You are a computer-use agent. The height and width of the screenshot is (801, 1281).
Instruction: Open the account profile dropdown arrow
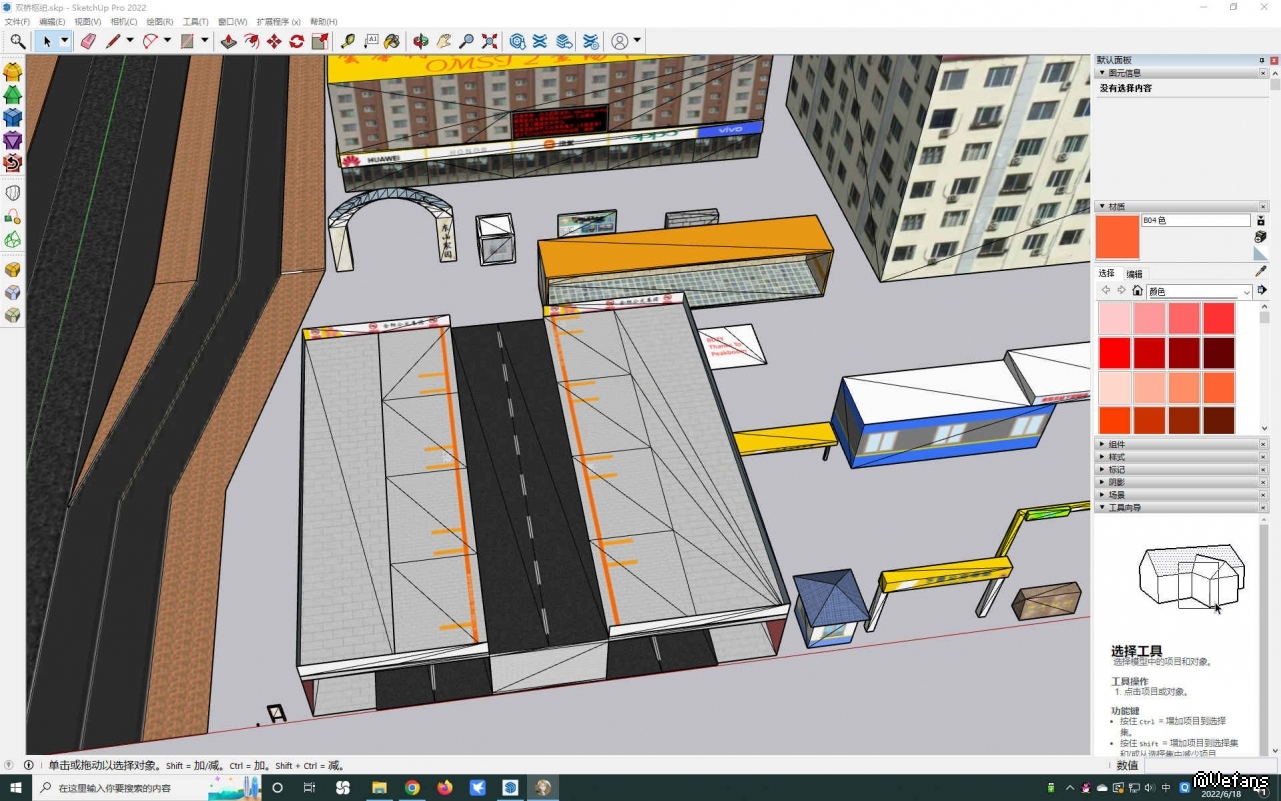[637, 41]
